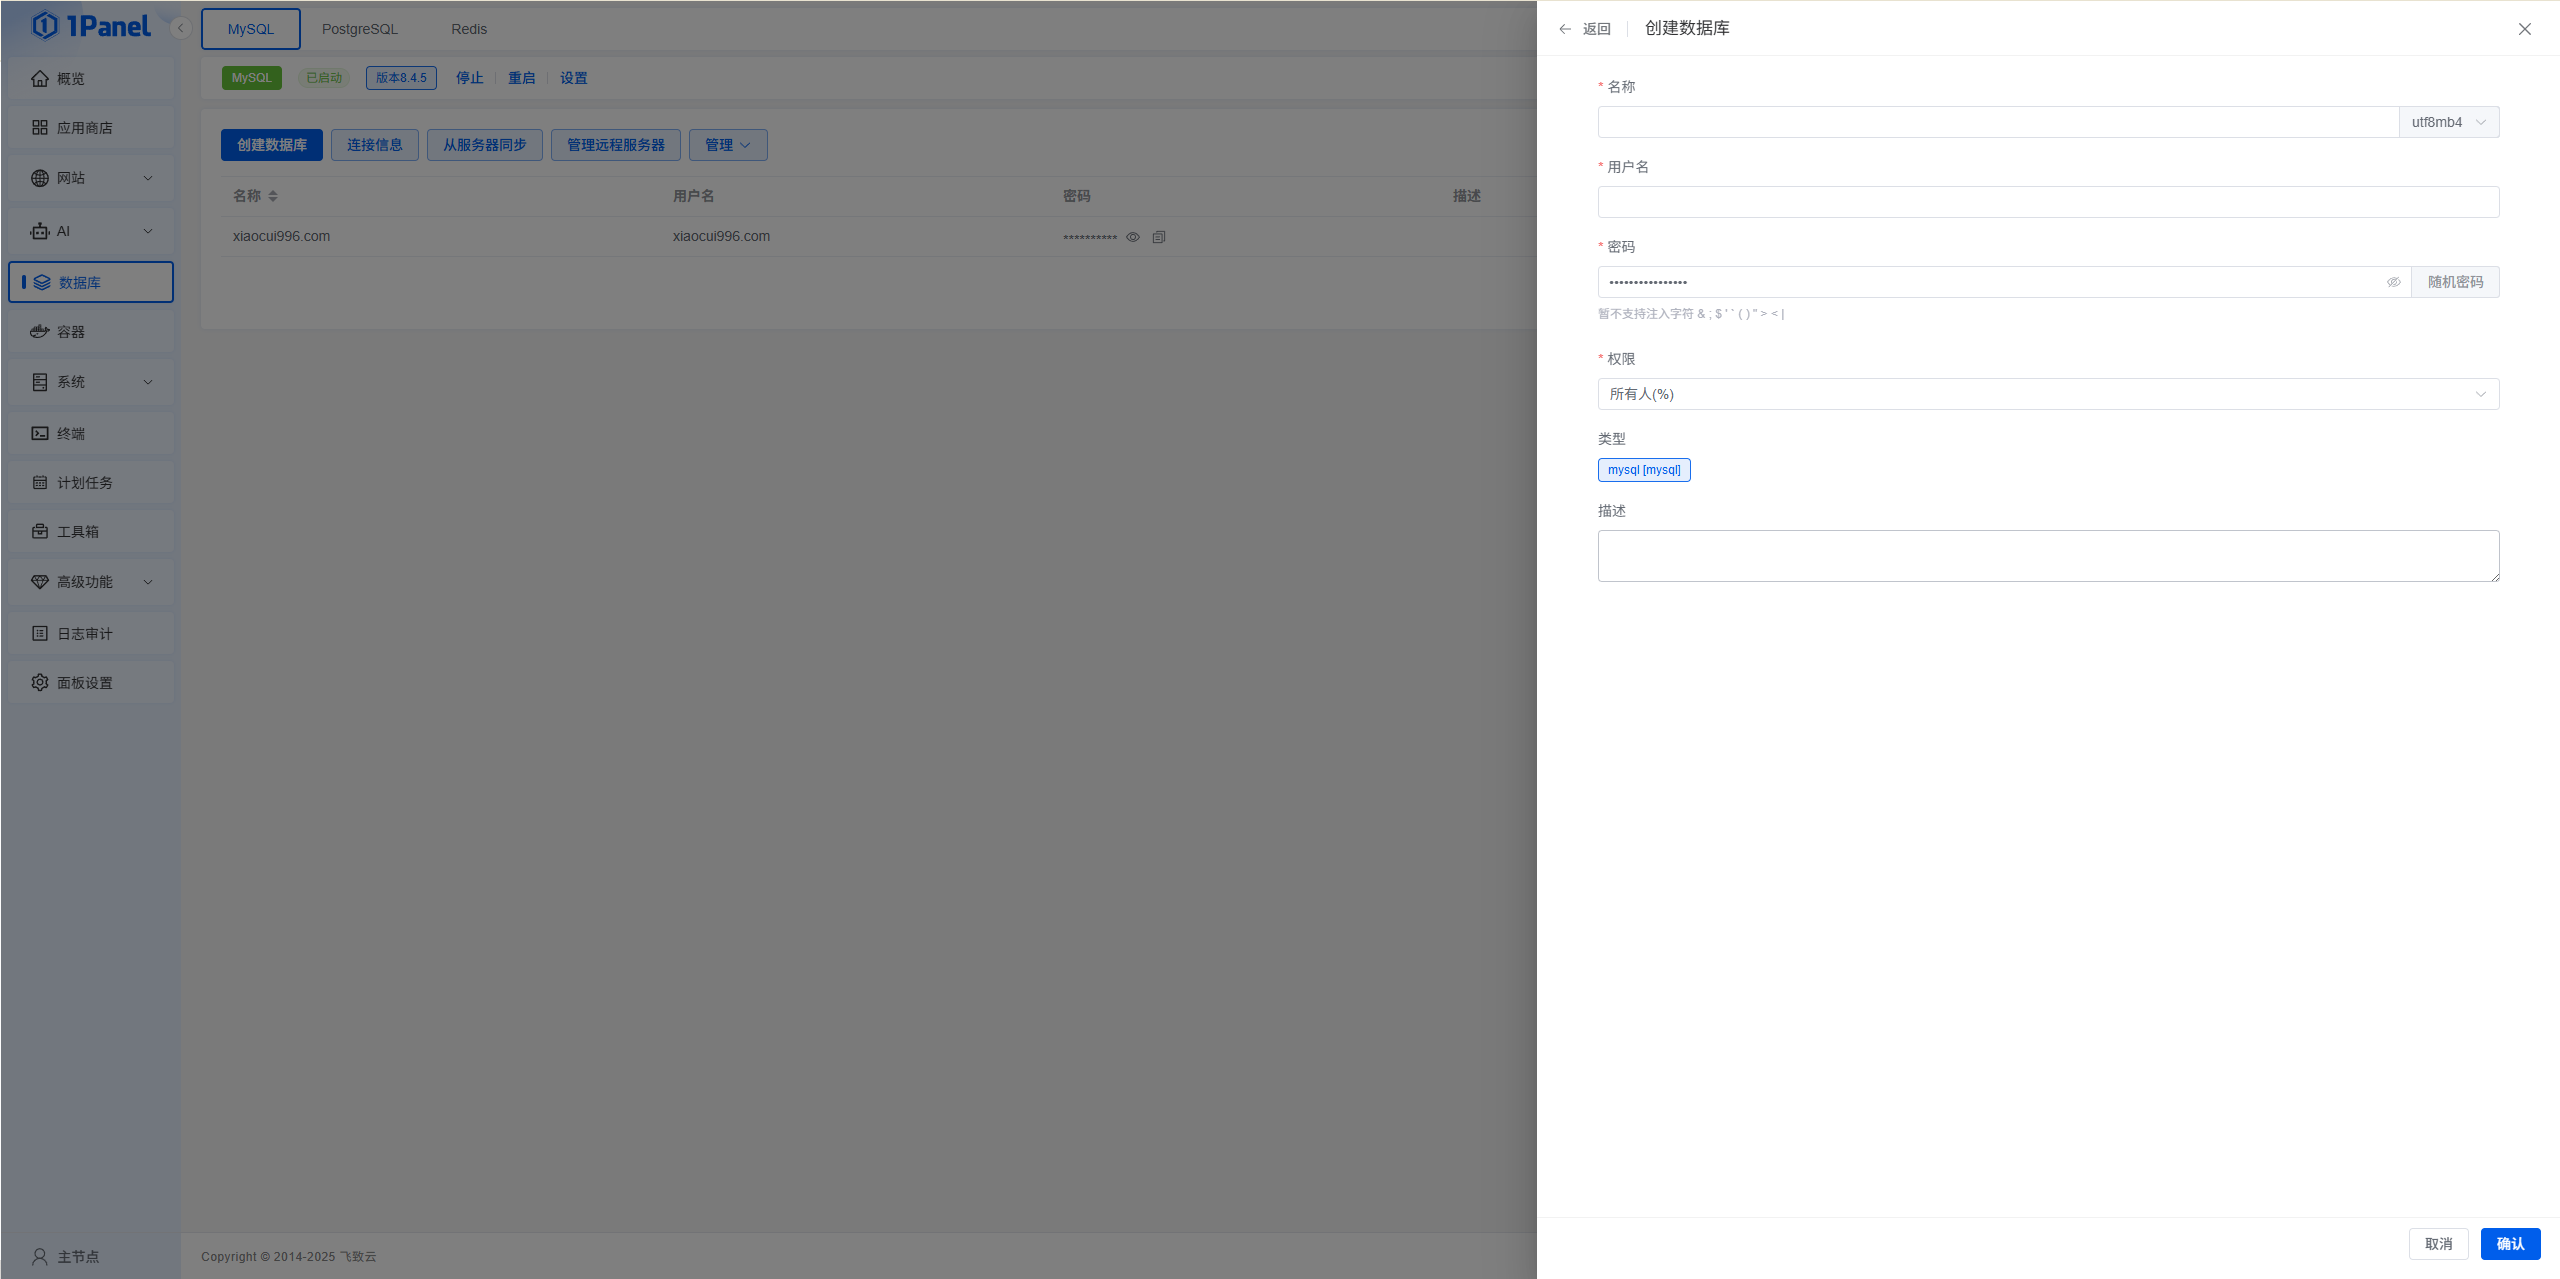Expand the 网站 sidebar menu
Screen dimensions: 2560x1279
pyautogui.click(x=90, y=178)
